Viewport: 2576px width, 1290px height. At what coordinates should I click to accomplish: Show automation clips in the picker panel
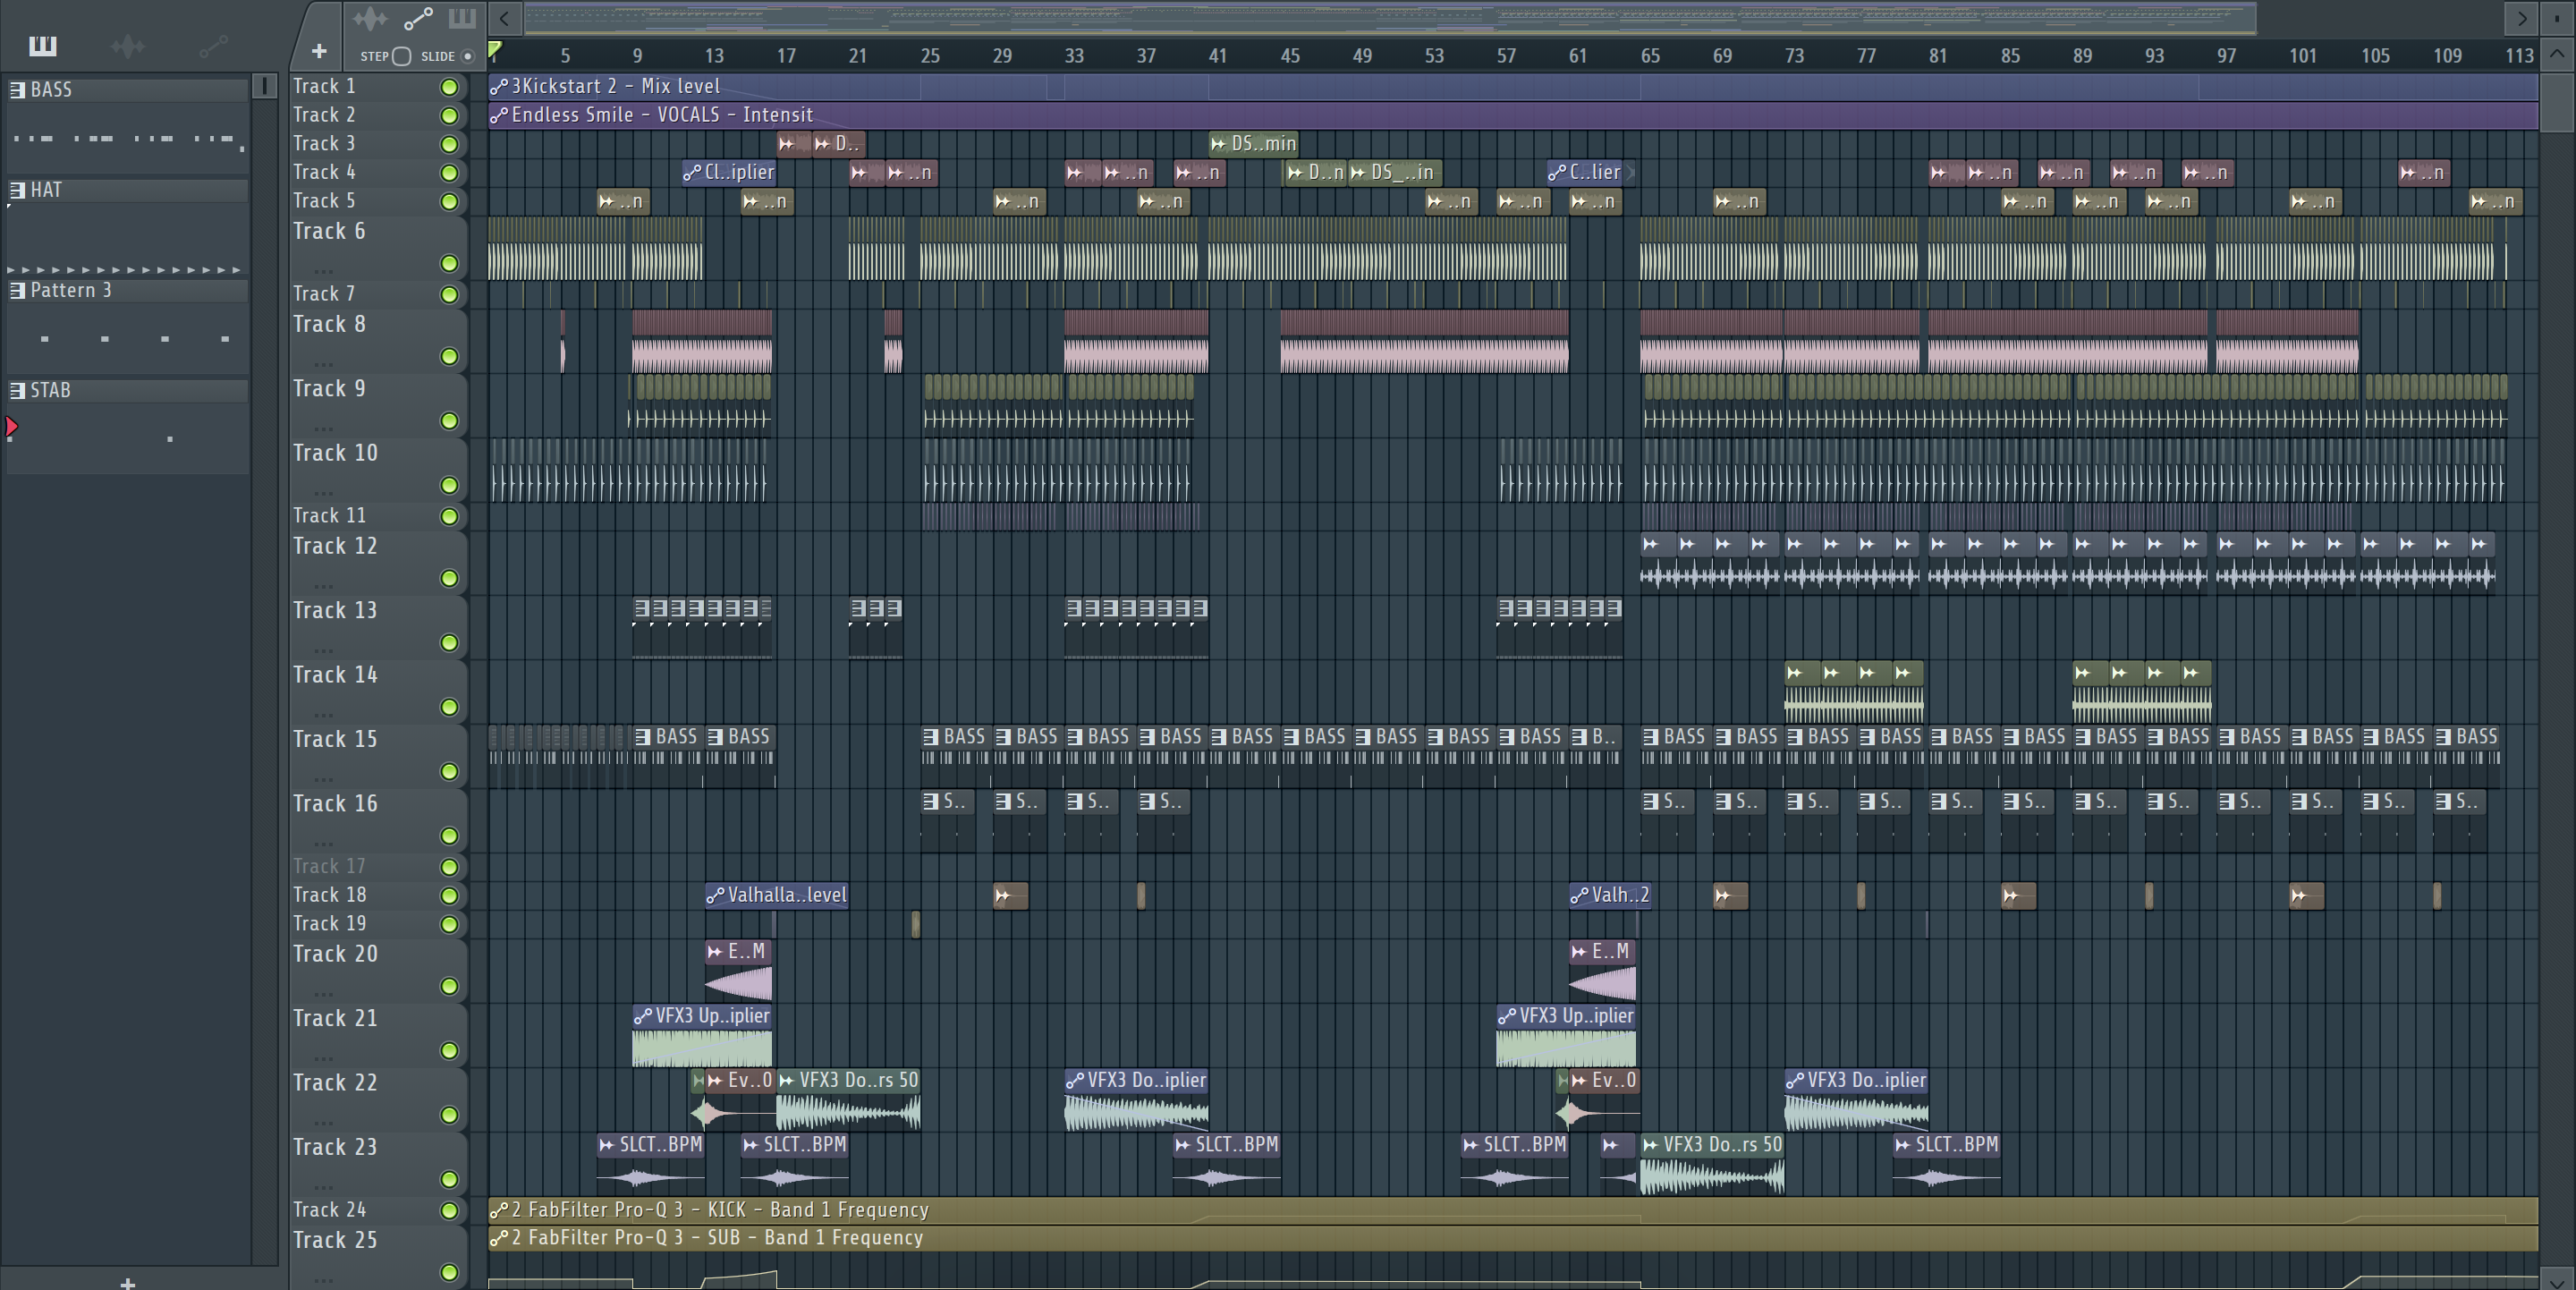(213, 46)
